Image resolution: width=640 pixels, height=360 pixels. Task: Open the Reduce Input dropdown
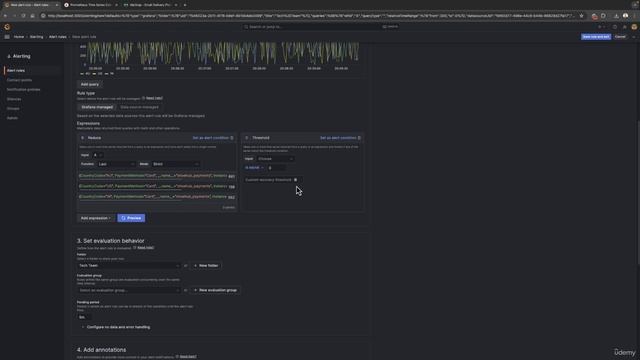[x=98, y=155]
